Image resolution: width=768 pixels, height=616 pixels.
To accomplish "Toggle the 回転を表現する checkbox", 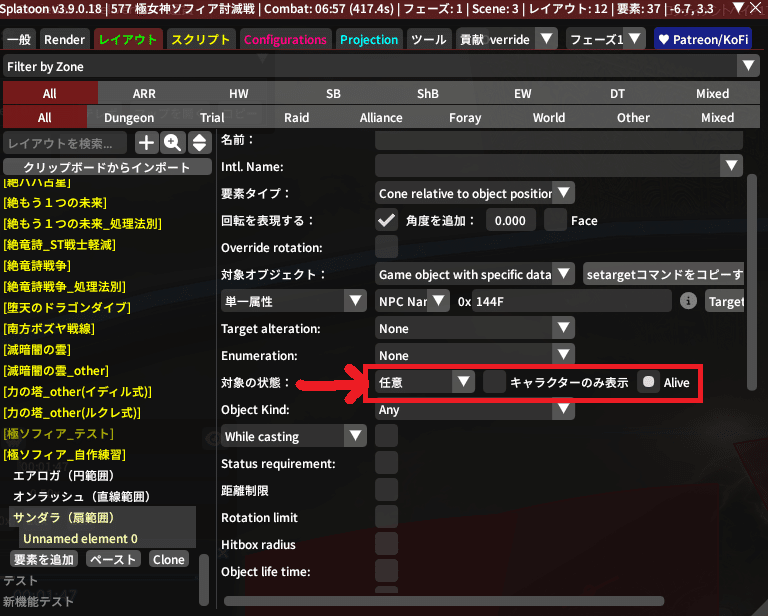I will click(x=386, y=220).
